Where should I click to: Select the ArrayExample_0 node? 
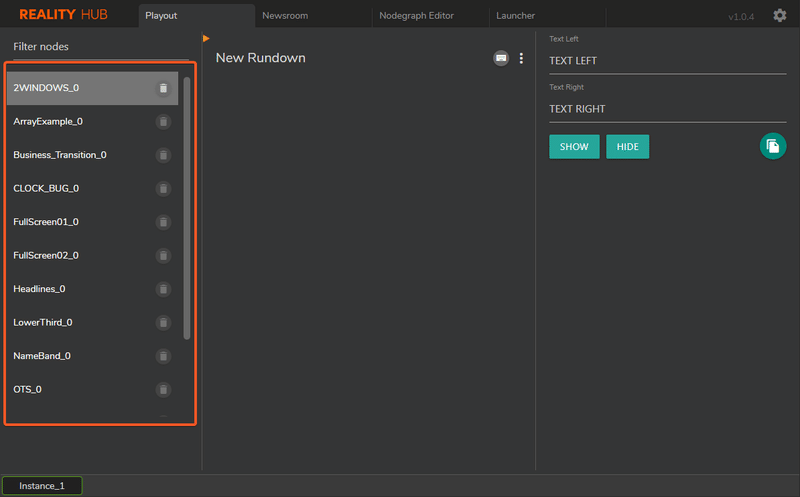(x=92, y=122)
